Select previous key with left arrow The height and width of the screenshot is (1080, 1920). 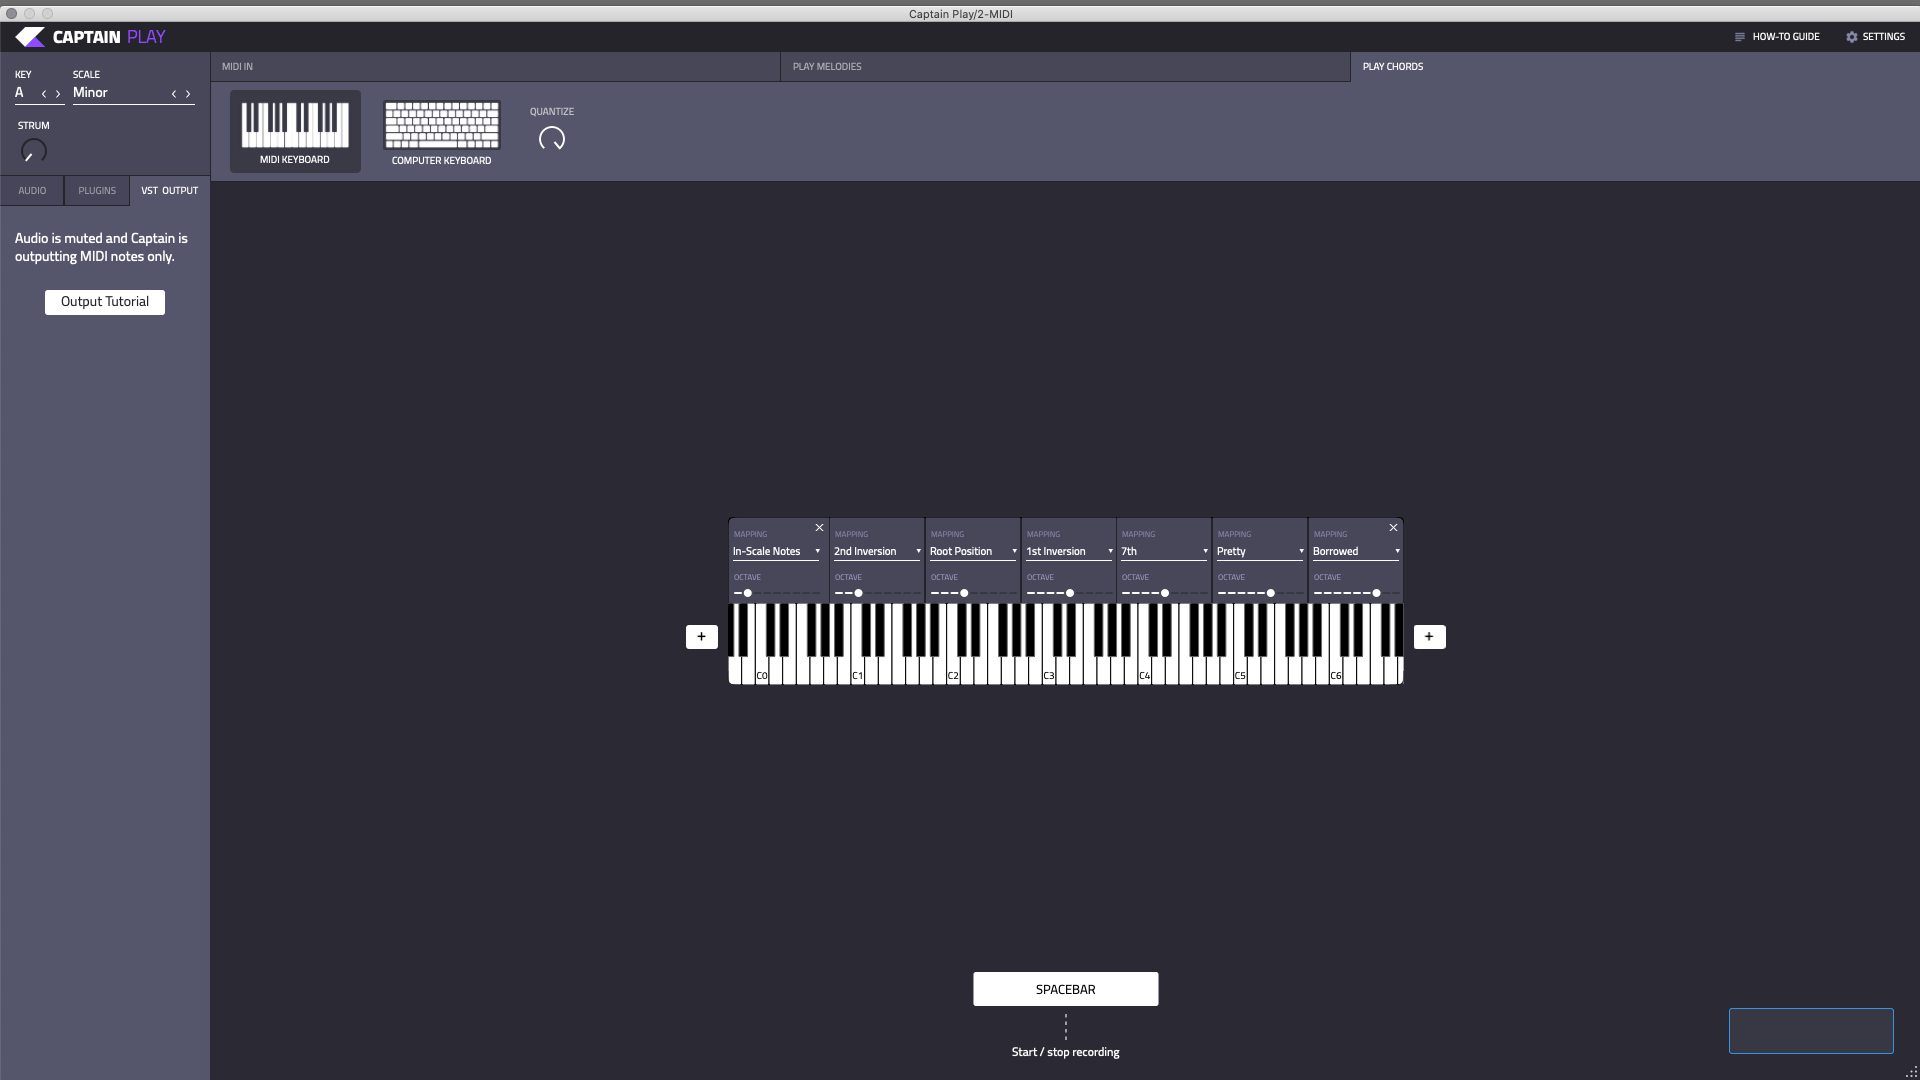[44, 94]
